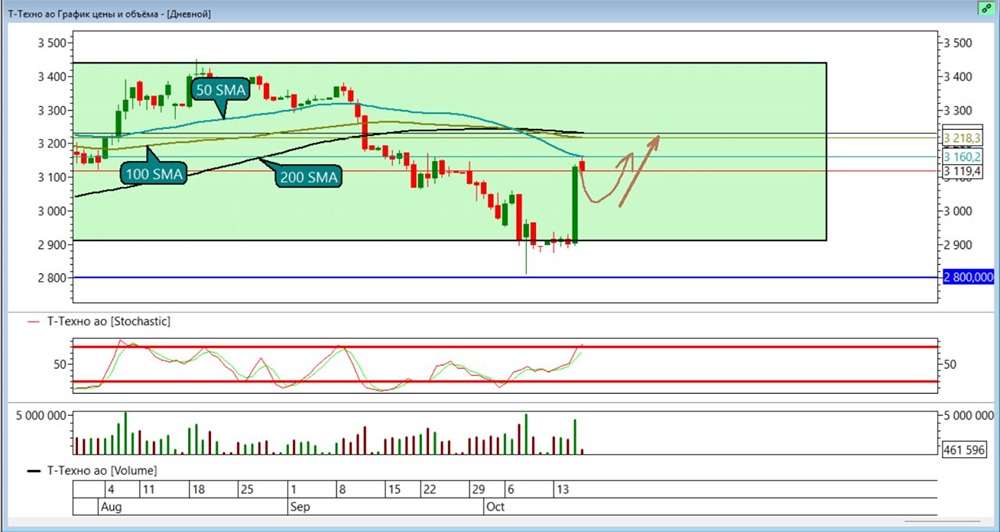Click date label 13 on time axis
The height and width of the screenshot is (532, 1000).
(x=562, y=489)
